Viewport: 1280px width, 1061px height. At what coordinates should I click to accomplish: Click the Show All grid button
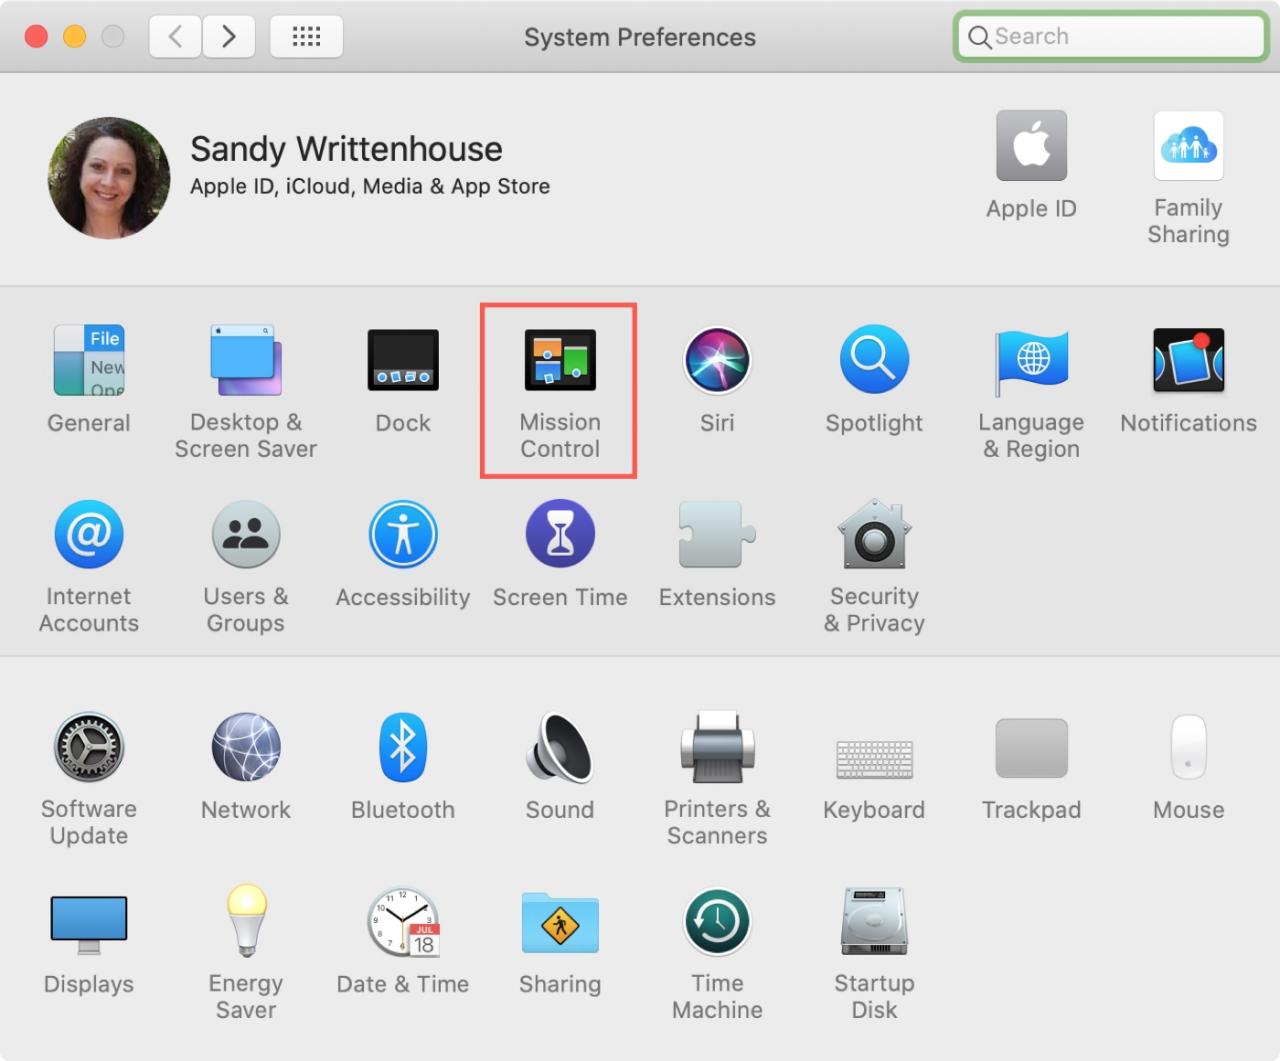pos(306,37)
